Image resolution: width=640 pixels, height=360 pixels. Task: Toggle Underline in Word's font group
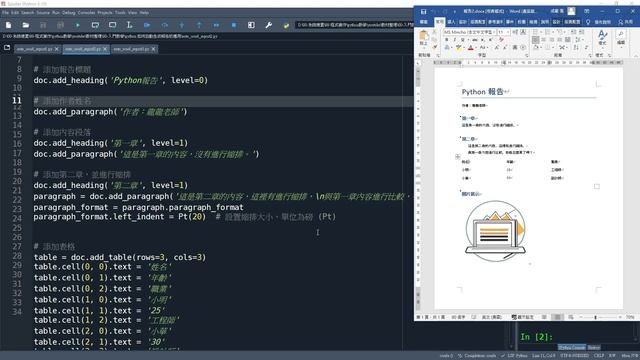click(462, 40)
